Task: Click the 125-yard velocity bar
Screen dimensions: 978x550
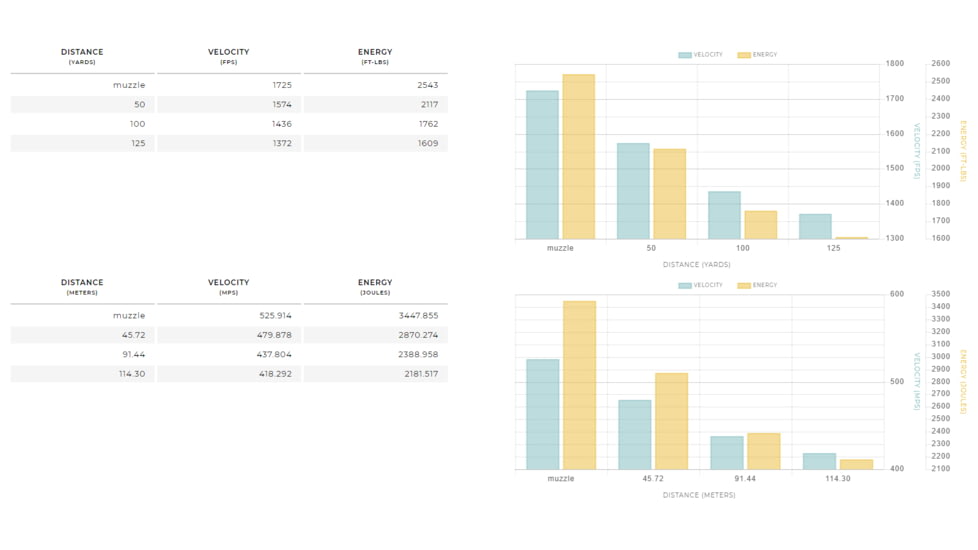Action: tap(815, 226)
